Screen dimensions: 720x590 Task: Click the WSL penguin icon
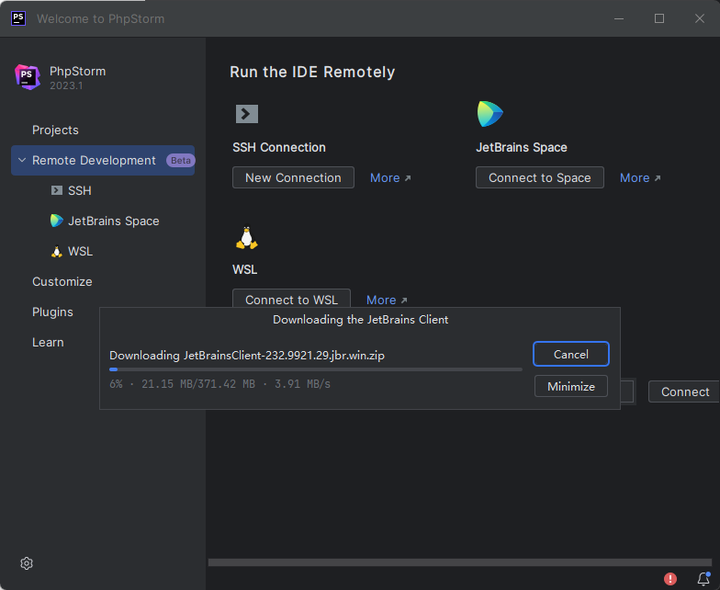246,238
